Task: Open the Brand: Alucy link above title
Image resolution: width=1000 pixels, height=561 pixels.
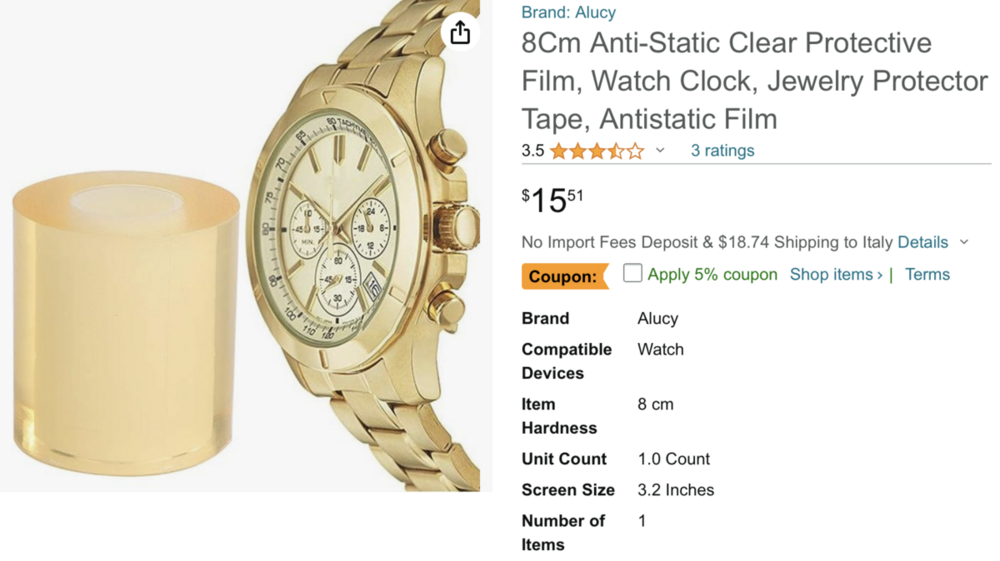Action: (x=568, y=13)
